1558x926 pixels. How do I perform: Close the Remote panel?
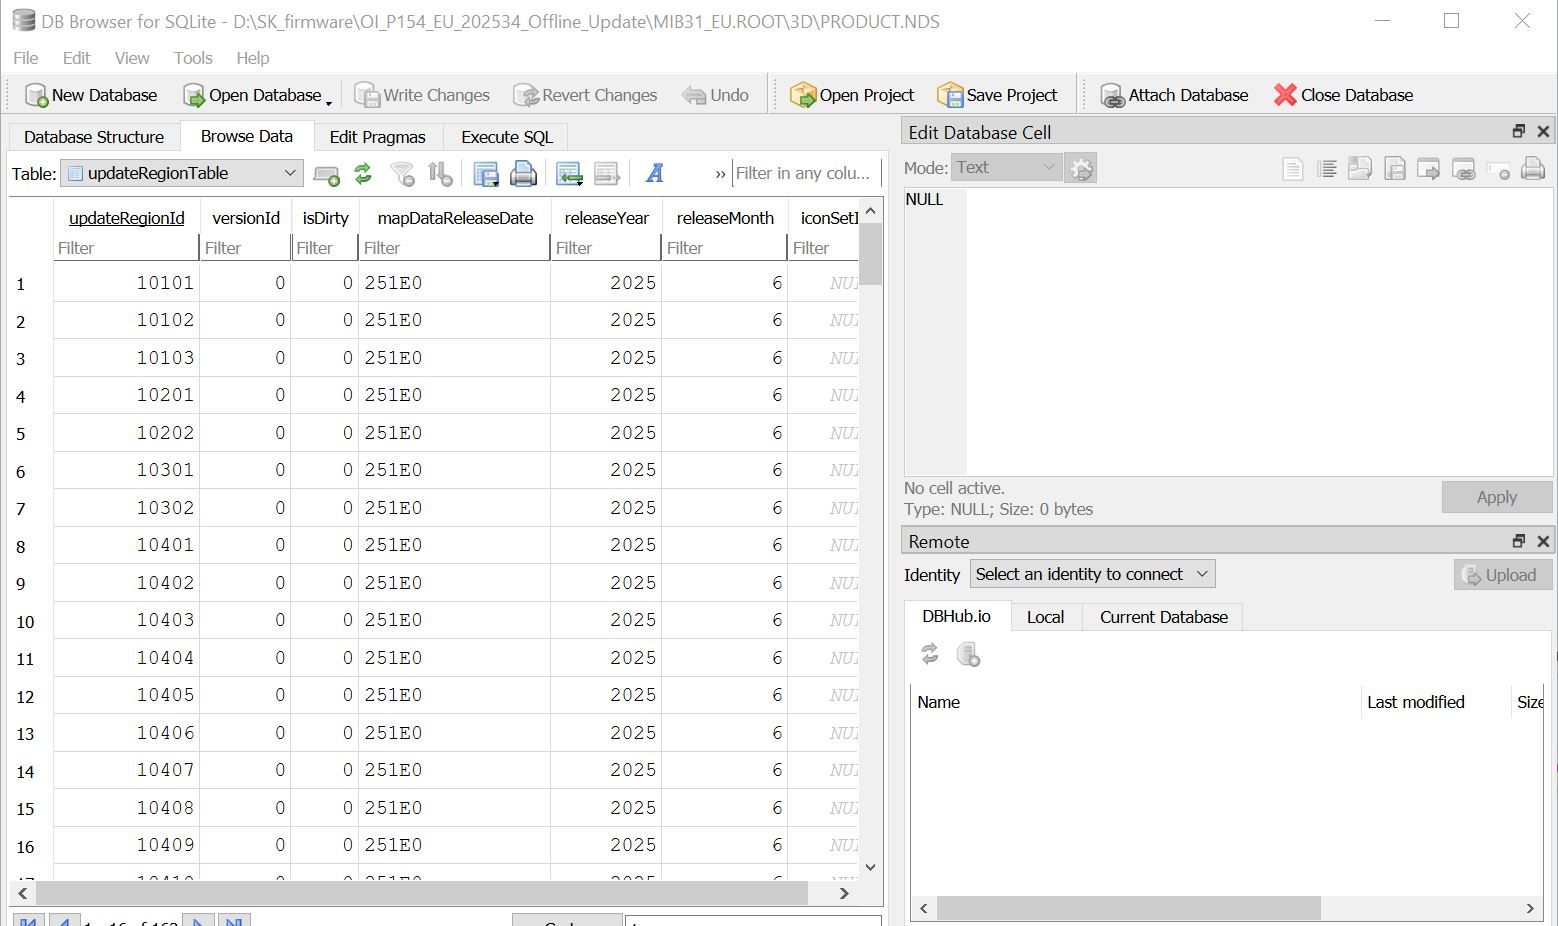click(x=1543, y=541)
